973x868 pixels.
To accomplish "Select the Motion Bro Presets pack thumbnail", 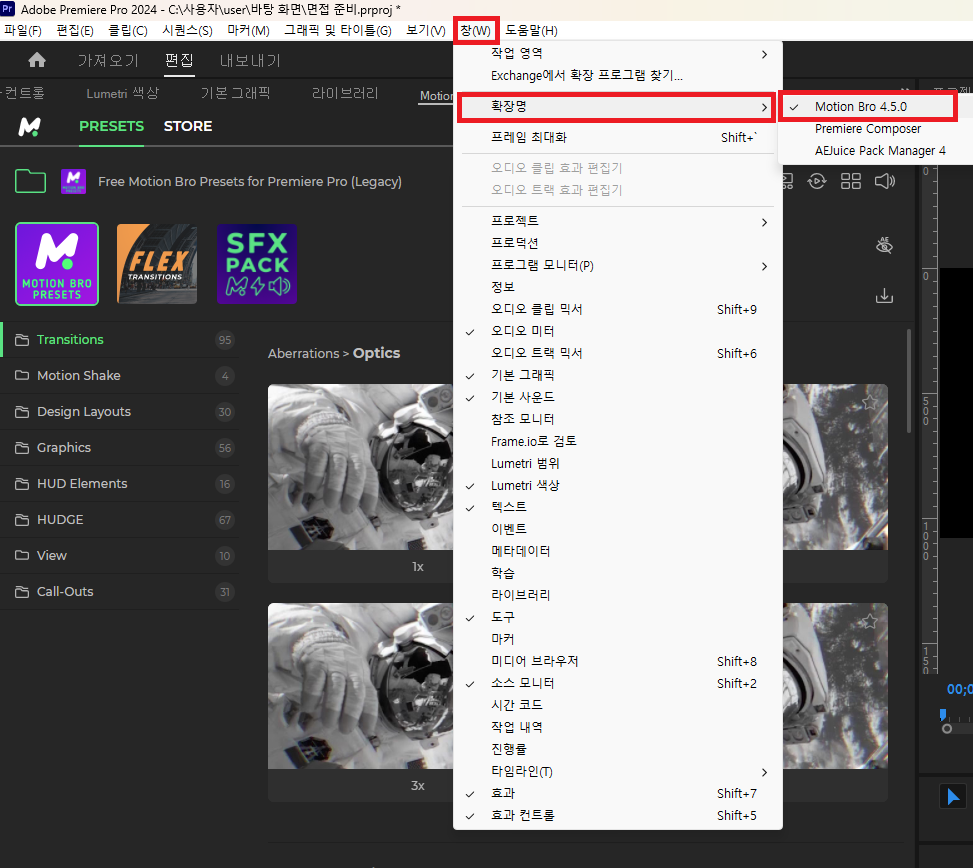I will 57,264.
